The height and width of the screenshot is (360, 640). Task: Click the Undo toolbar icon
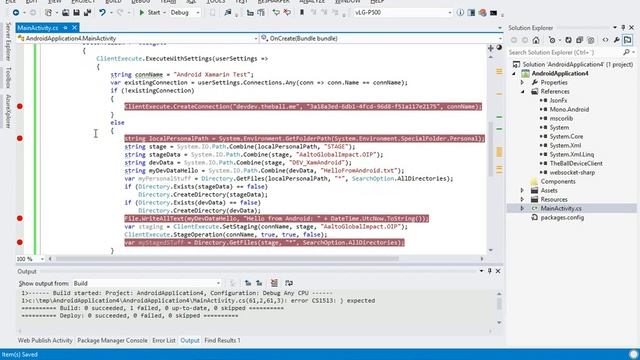pos(102,13)
